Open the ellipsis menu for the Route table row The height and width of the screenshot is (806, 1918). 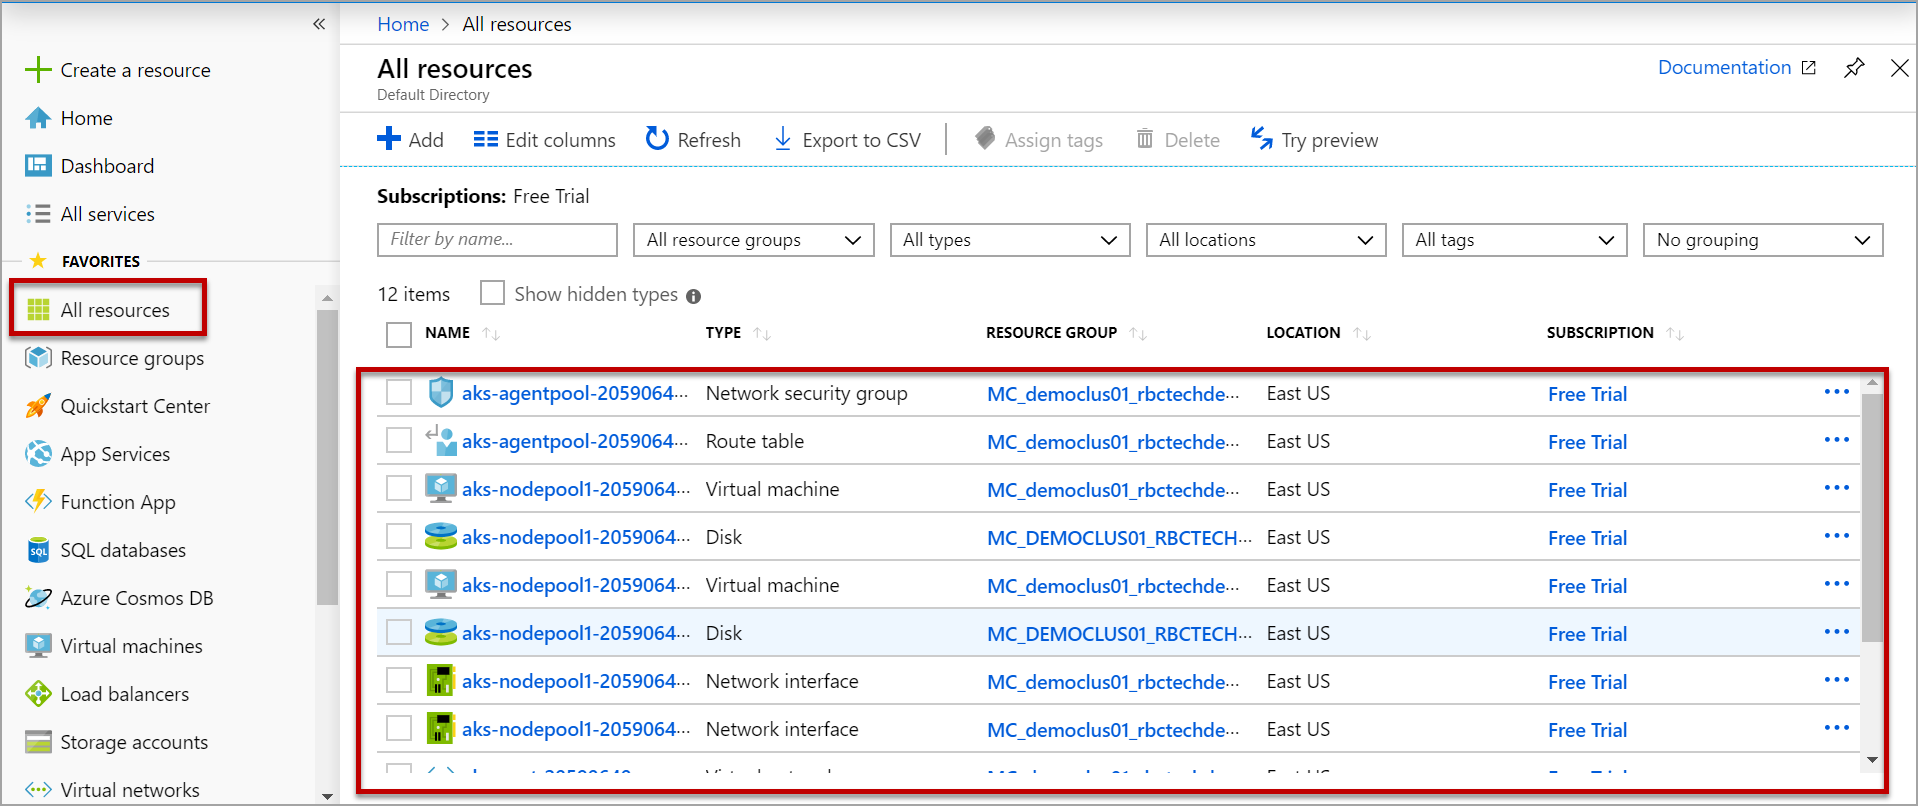coord(1836,440)
